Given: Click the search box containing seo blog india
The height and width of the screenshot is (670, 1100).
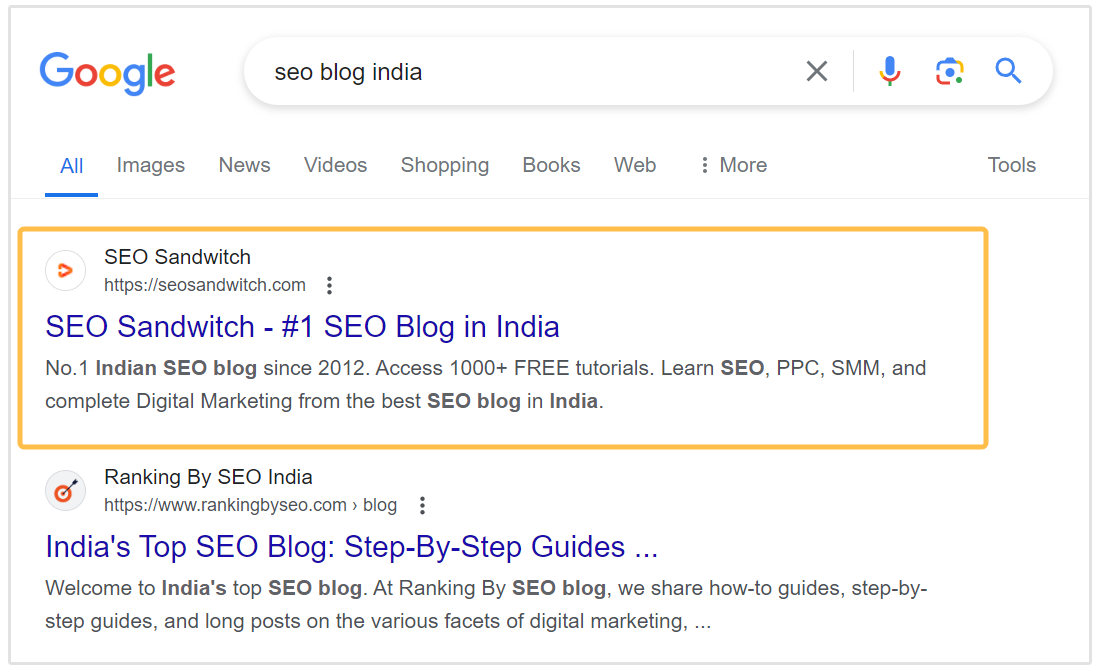Looking at the screenshot, I should [x=520, y=72].
